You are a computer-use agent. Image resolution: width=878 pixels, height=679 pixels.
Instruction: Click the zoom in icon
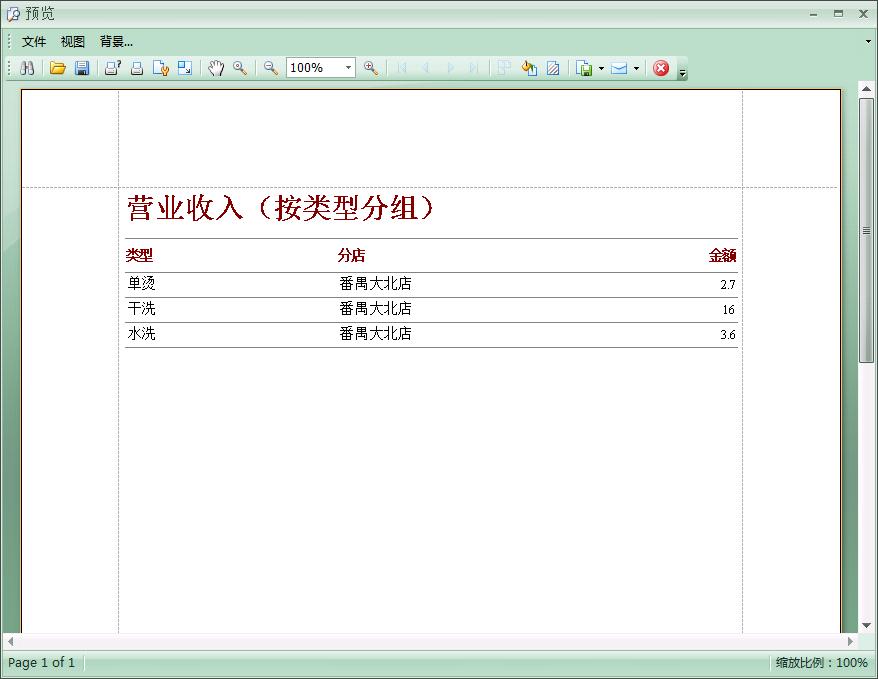[371, 68]
